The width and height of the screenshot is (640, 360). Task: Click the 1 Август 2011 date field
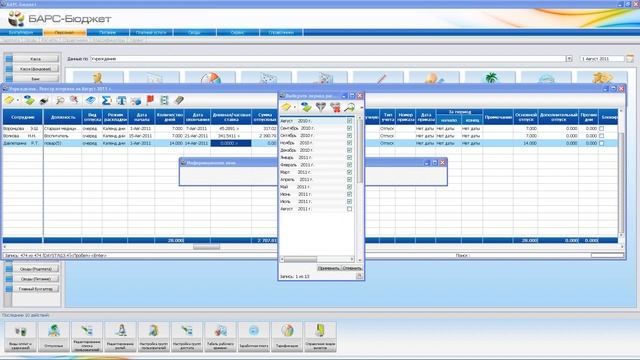[x=602, y=59]
